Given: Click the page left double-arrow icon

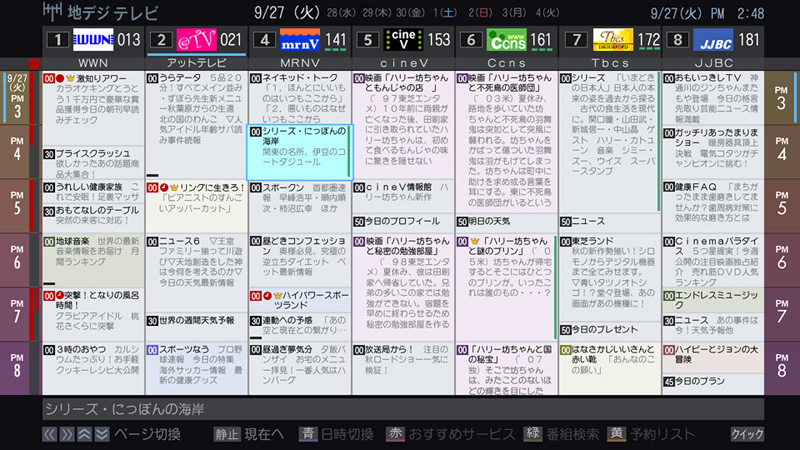Looking at the screenshot, I should [49, 434].
